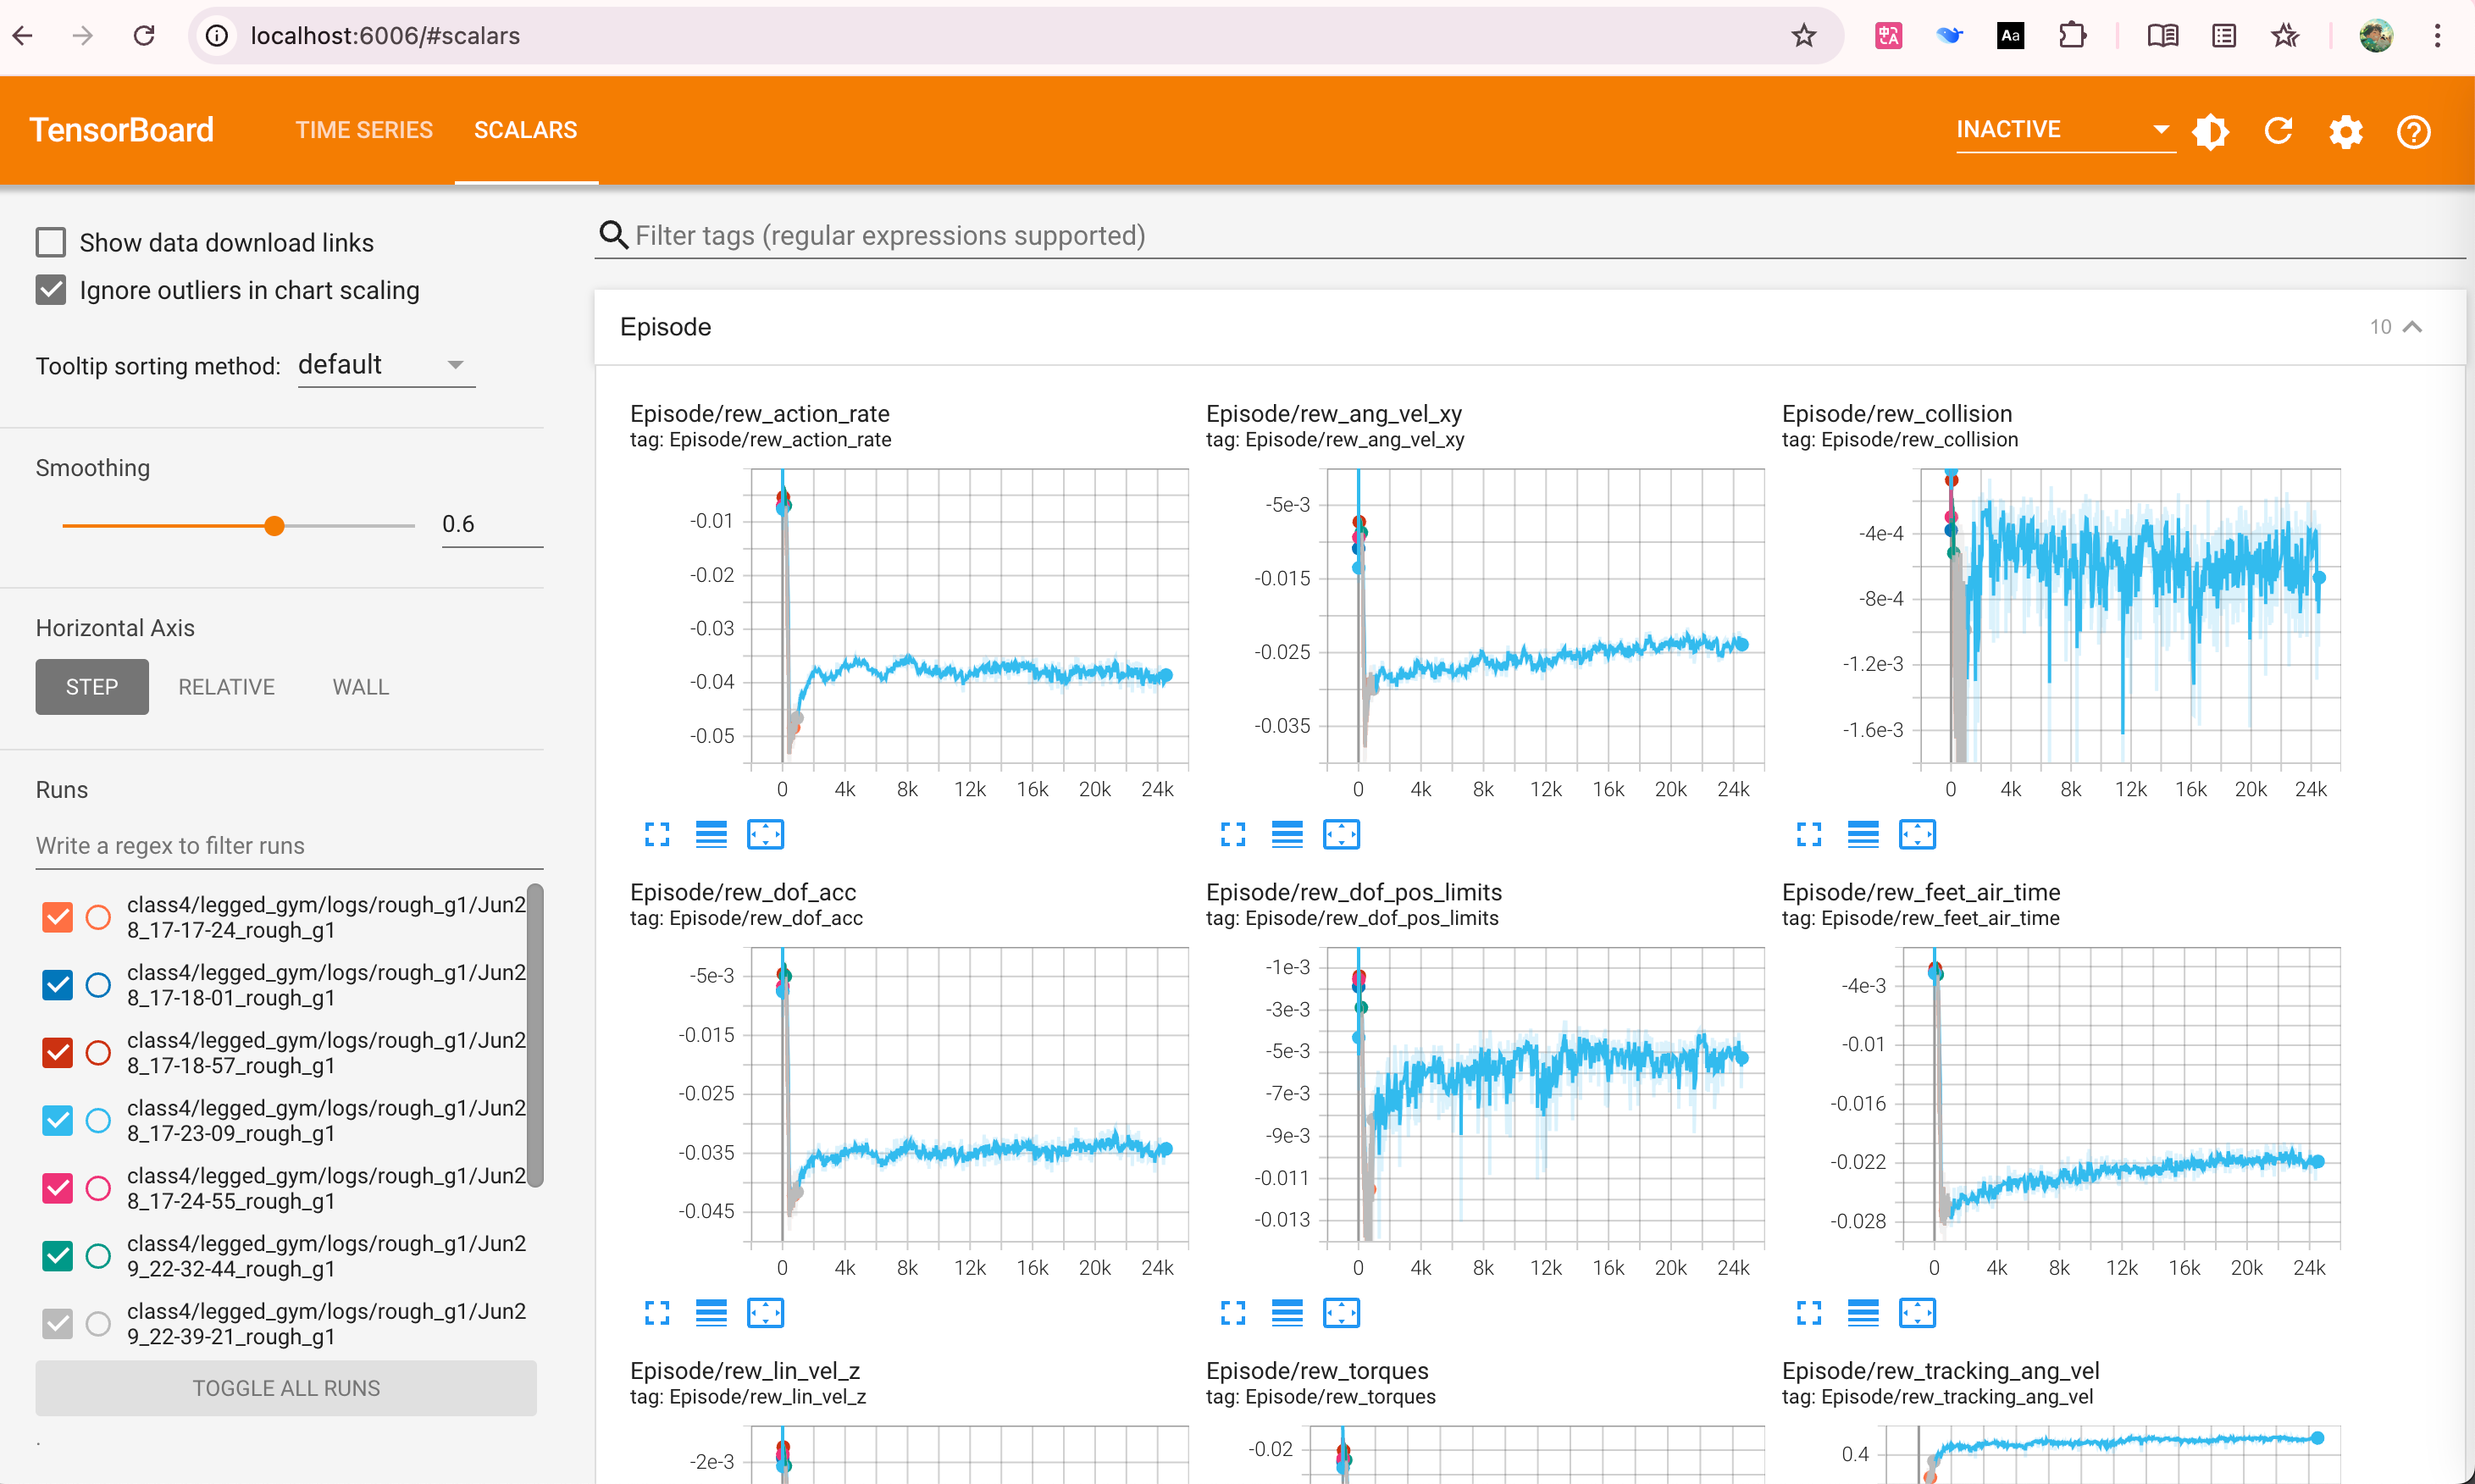Open TensorBoard settings gear

2345,131
